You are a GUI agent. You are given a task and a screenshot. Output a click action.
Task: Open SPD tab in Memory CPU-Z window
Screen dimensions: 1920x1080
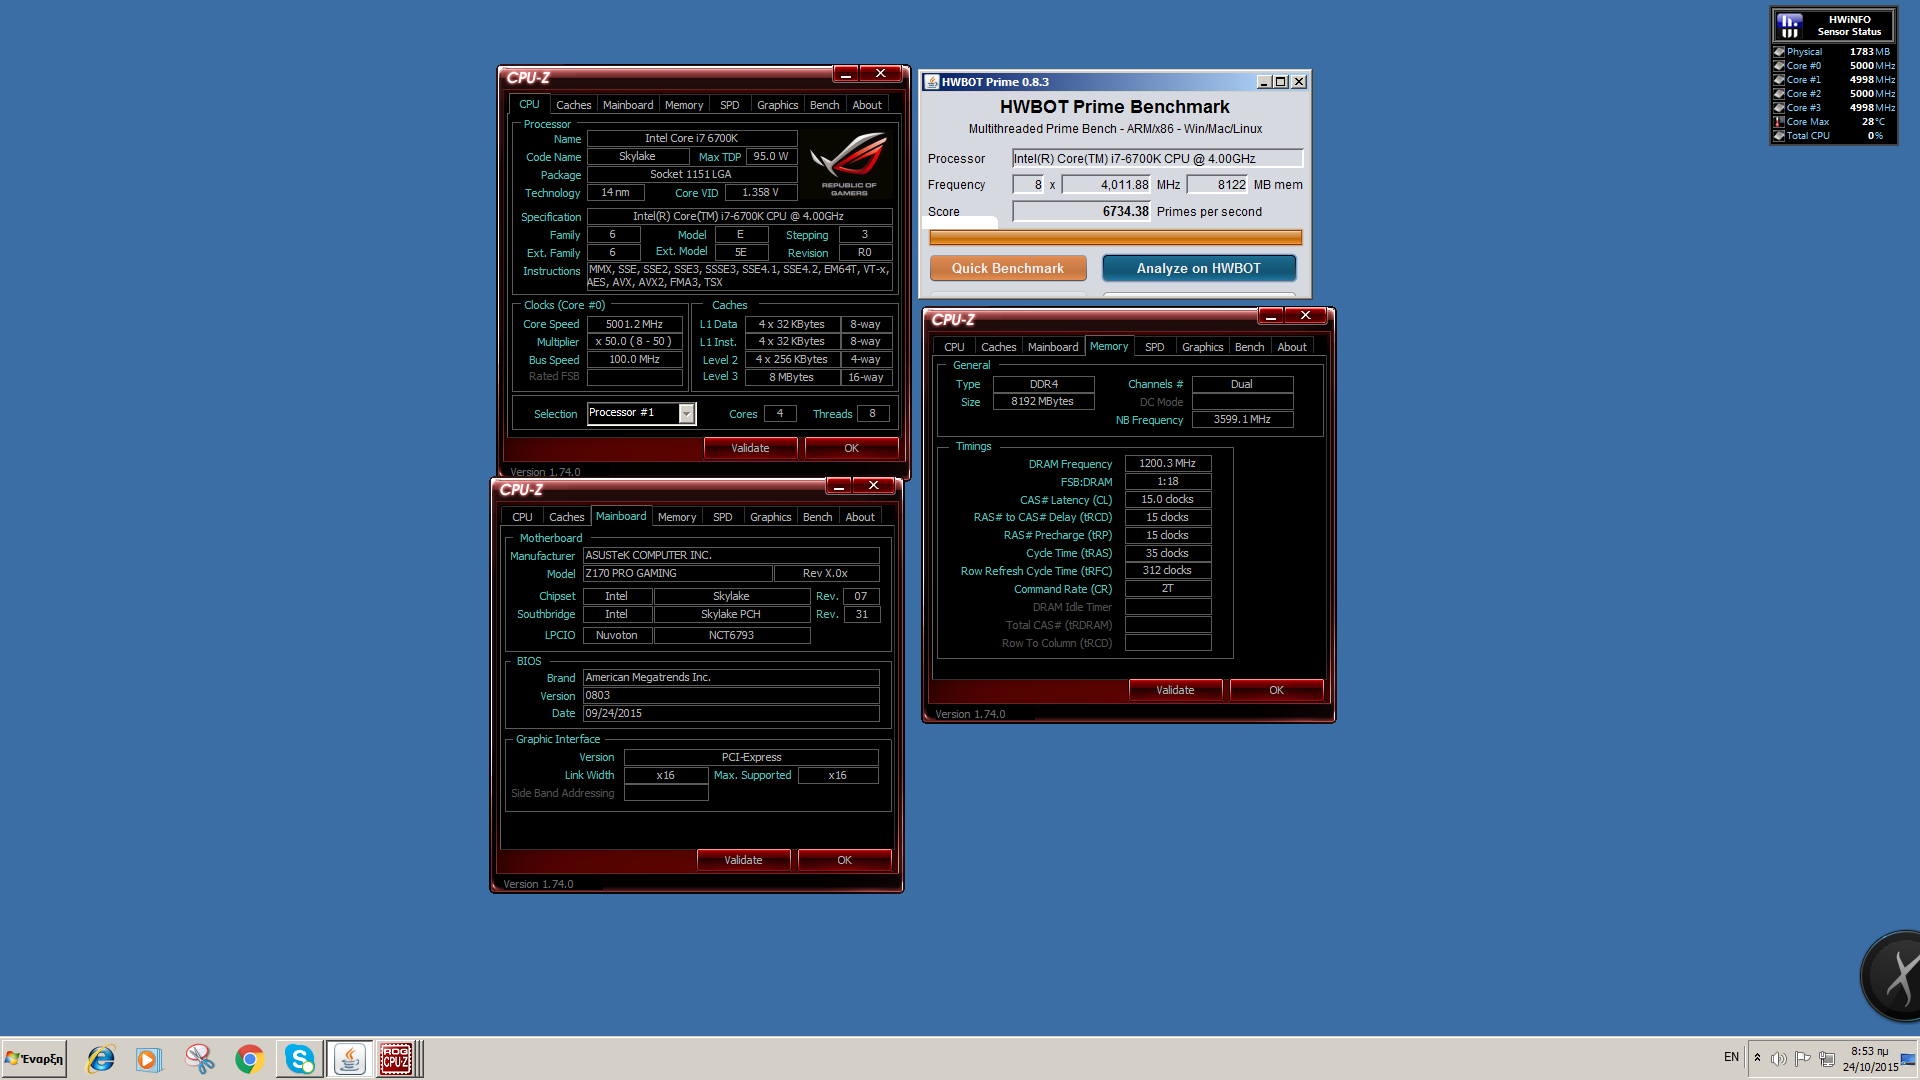point(1155,347)
